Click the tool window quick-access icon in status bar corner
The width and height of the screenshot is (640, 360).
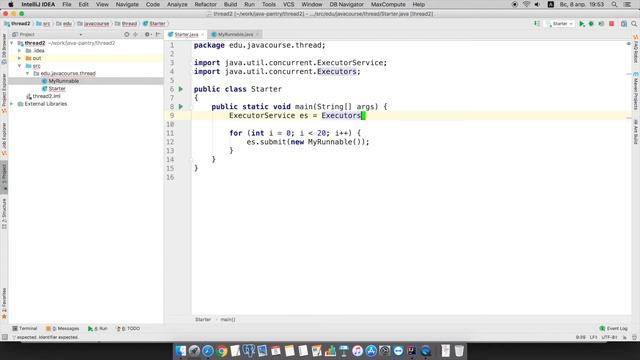click(x=4, y=338)
